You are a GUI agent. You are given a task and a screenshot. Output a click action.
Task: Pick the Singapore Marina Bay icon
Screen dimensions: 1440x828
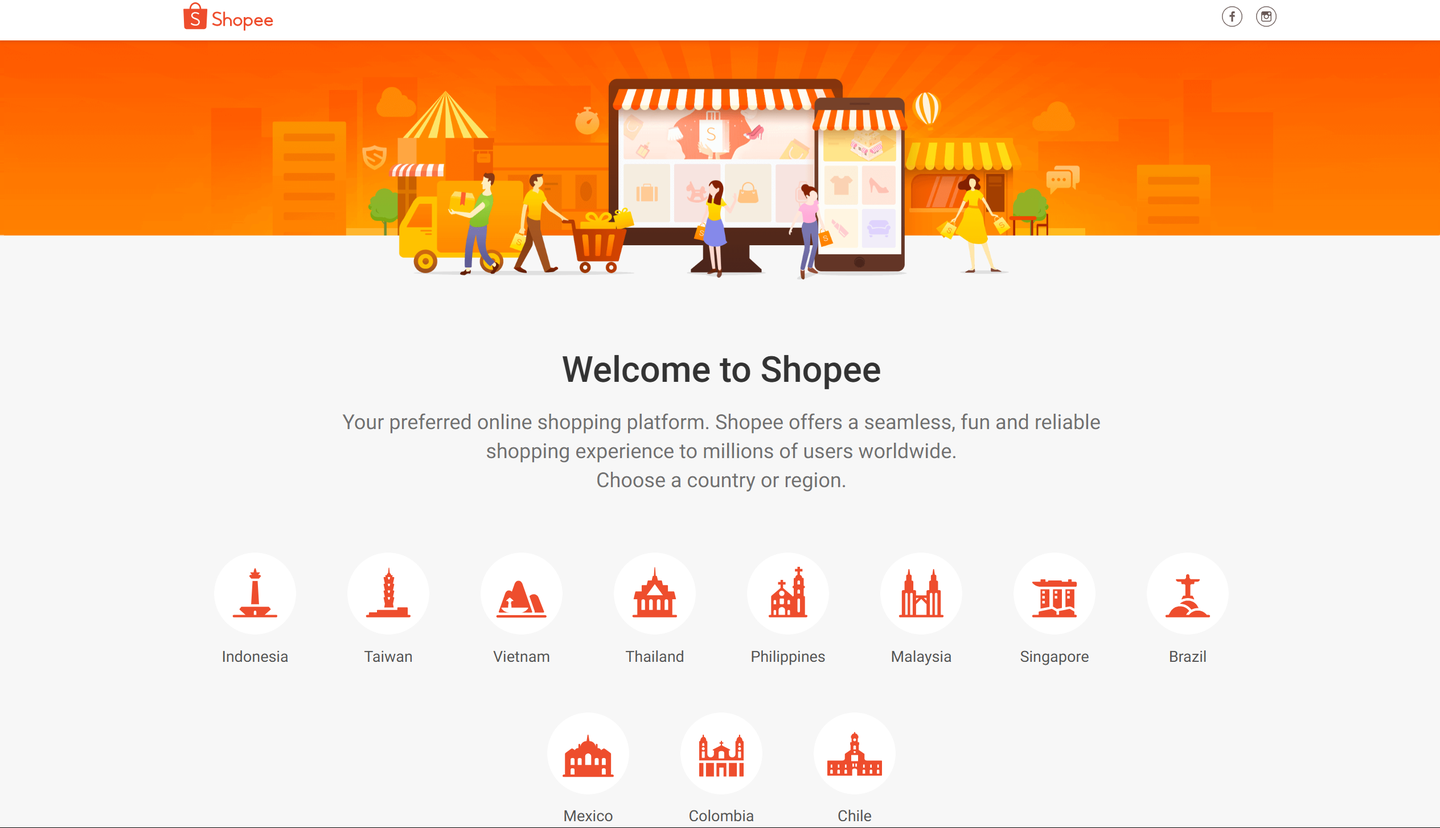point(1054,594)
